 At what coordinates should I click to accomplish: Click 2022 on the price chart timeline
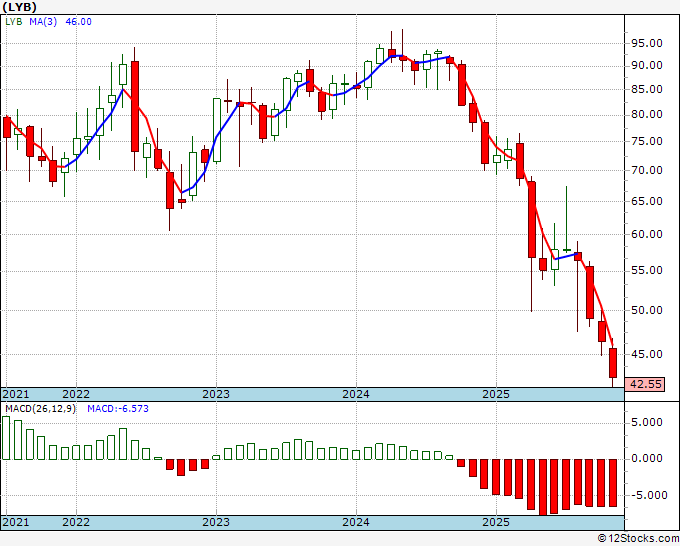click(x=76, y=395)
